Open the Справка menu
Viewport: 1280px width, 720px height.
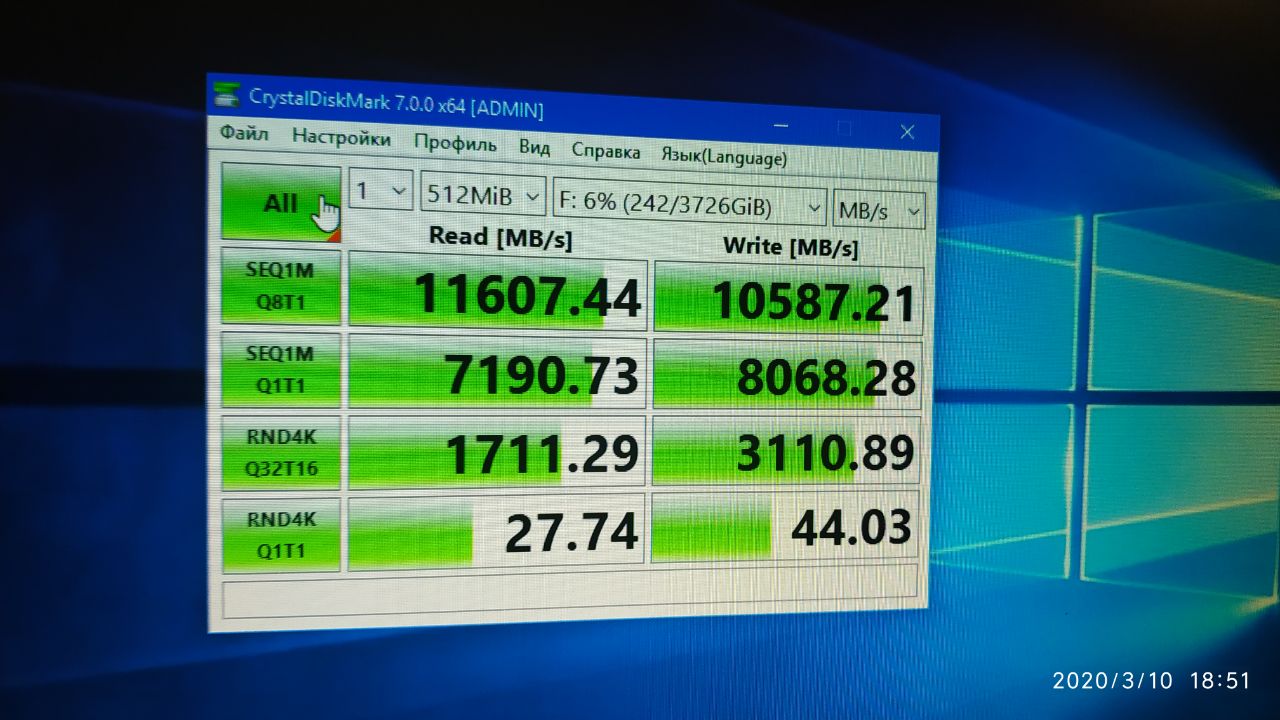click(x=605, y=151)
